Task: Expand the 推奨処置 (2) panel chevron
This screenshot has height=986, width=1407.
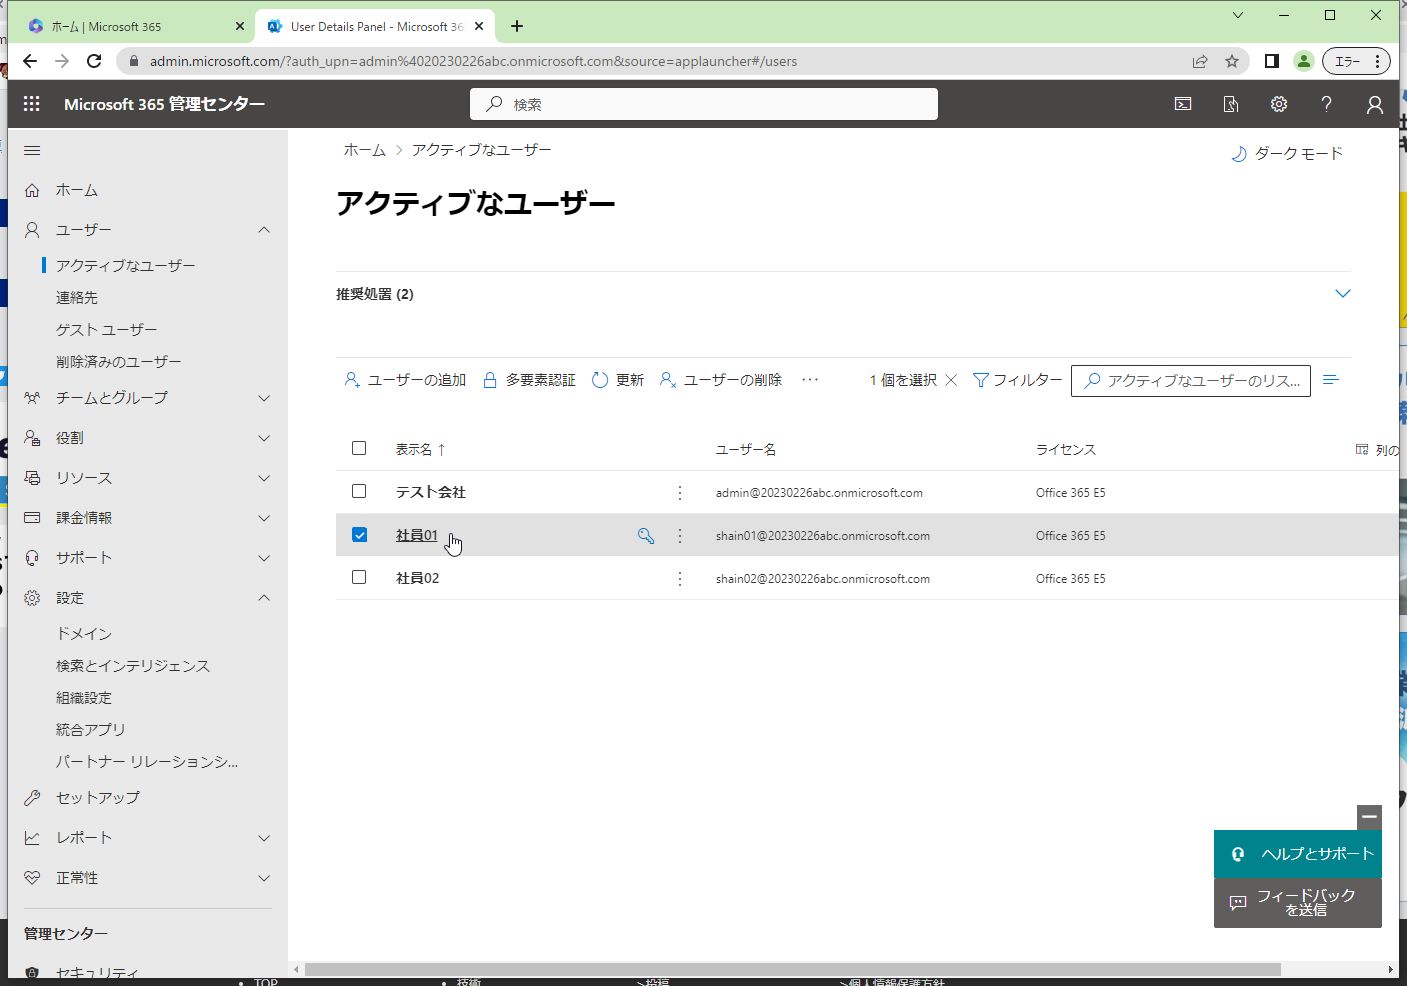Action: tap(1343, 294)
